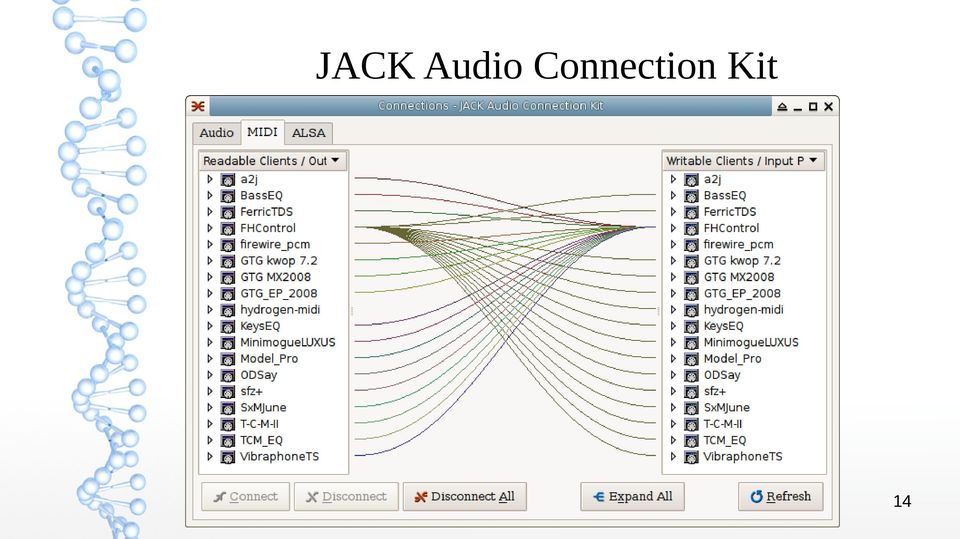Click GTG MX2008 icon in writable list
The image size is (960, 539).
pyautogui.click(x=691, y=277)
